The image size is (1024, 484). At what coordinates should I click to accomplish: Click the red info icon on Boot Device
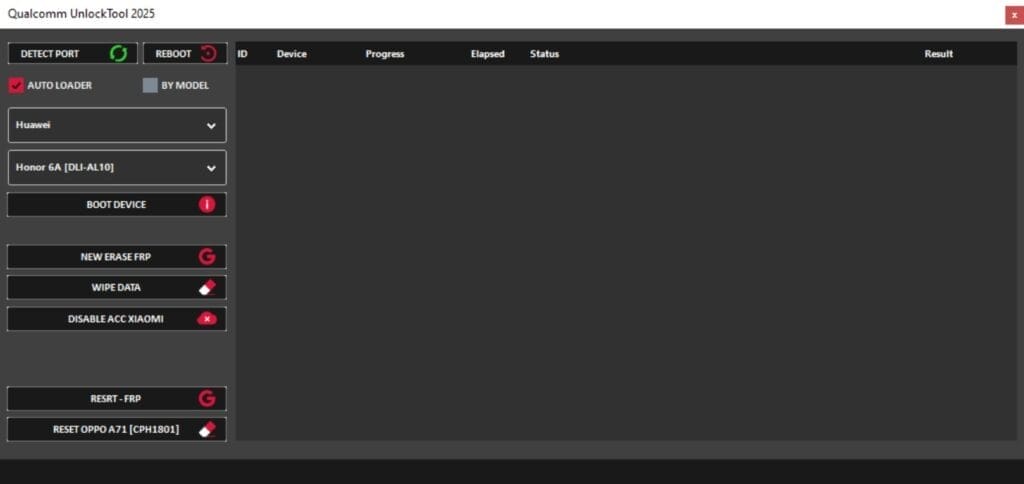[207, 205]
